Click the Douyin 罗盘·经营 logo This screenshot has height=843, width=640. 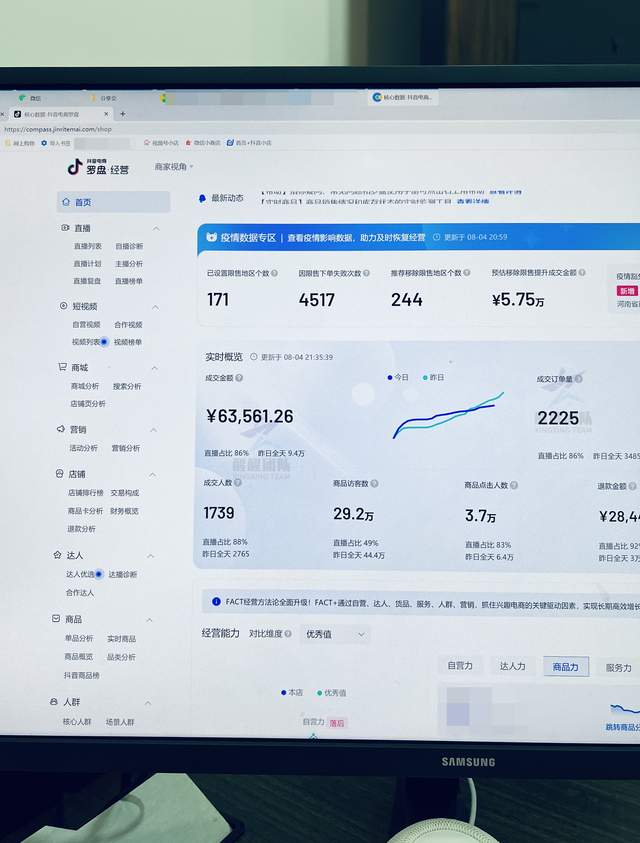(98, 167)
